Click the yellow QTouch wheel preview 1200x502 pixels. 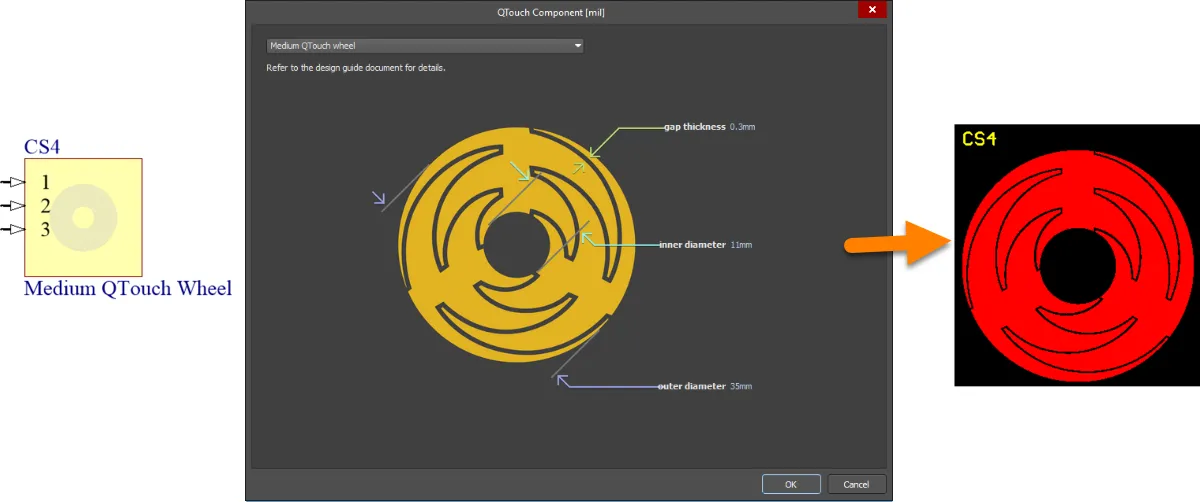click(517, 244)
